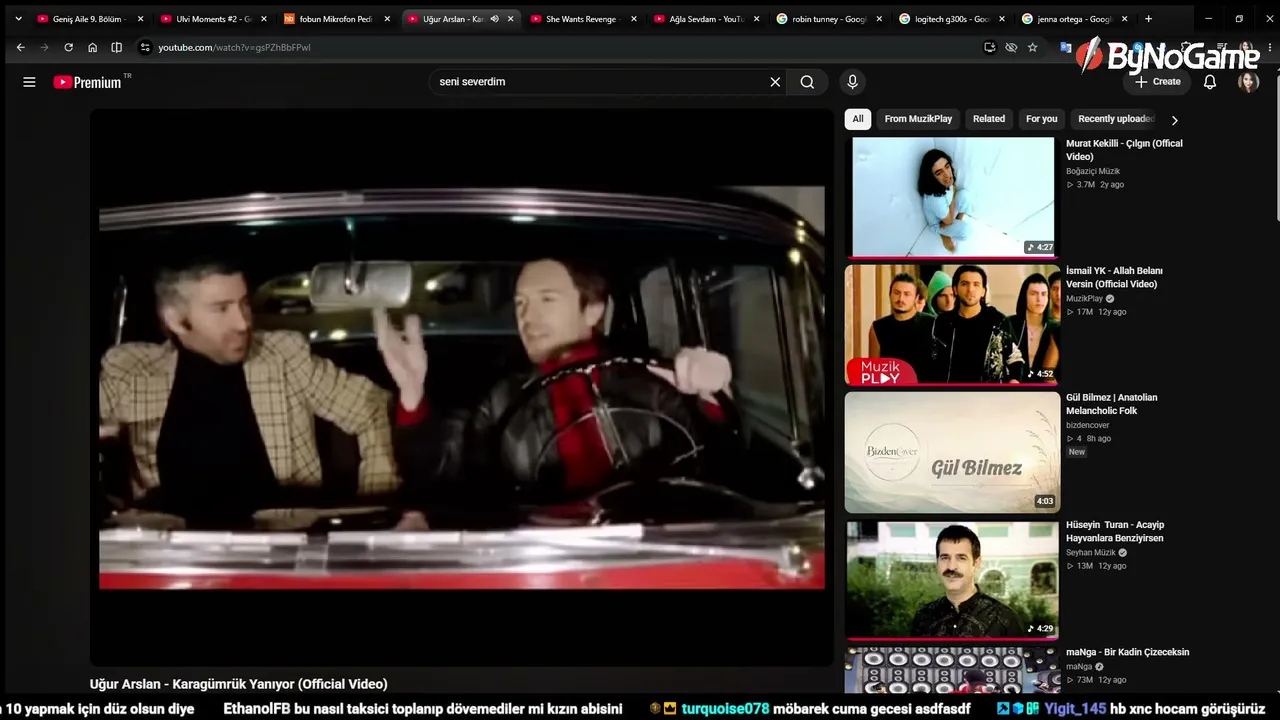The width and height of the screenshot is (1280, 720).
Task: Visit the Seyhan Müzik channel
Action: 1091,552
